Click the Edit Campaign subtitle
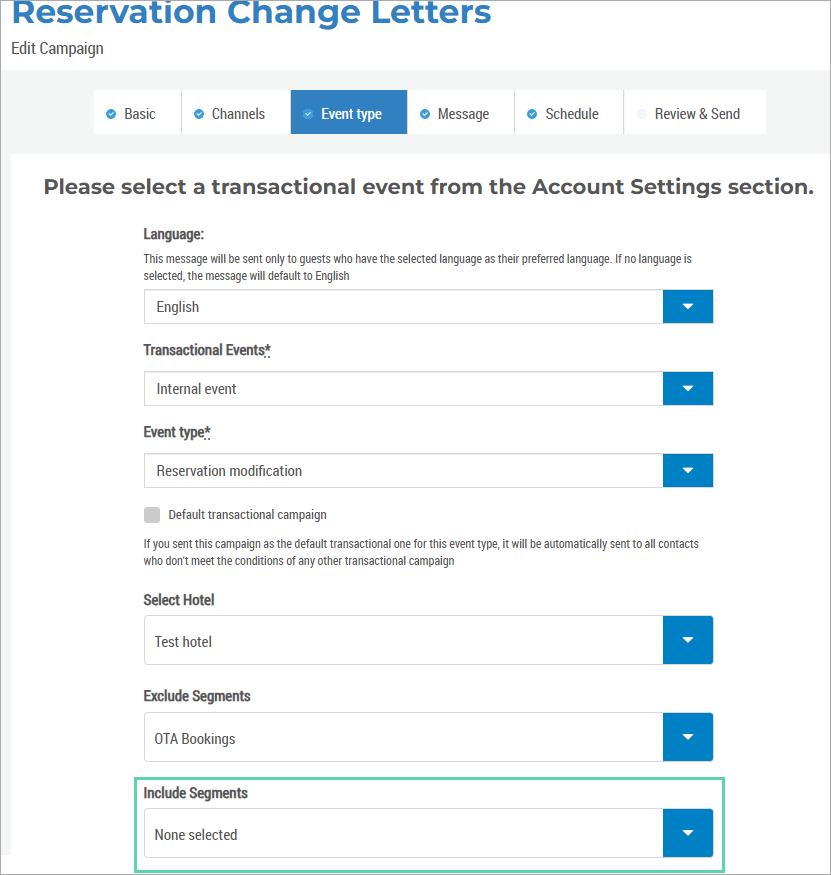The image size is (831, 875). [x=57, y=49]
